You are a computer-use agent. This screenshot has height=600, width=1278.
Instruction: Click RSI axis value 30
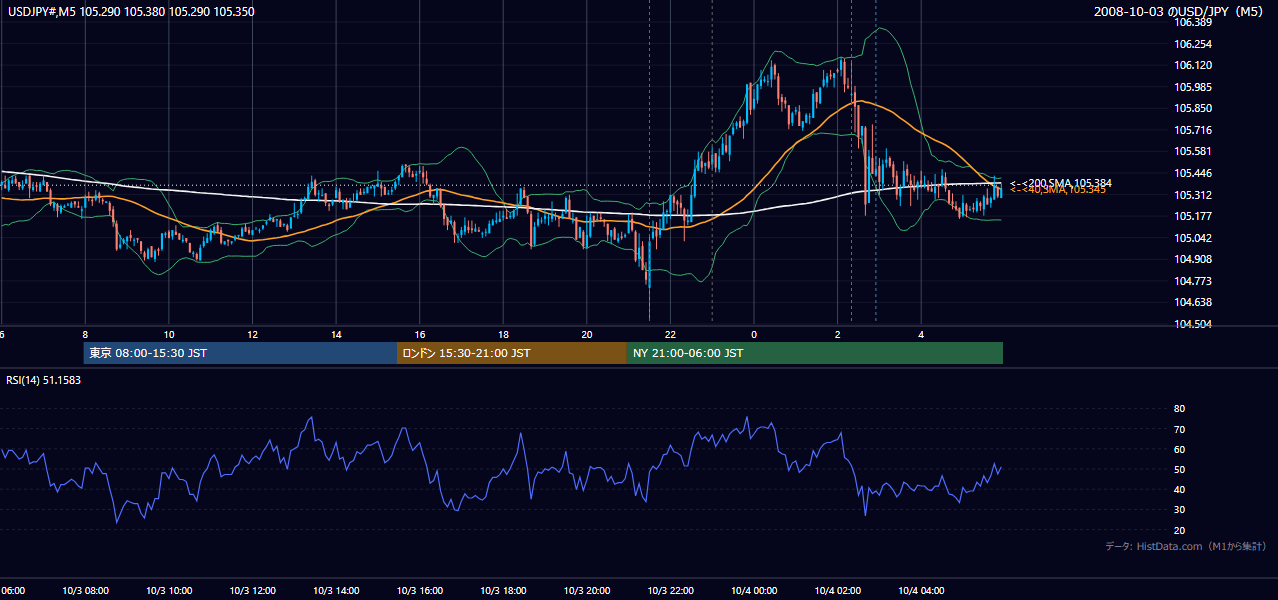[1179, 509]
